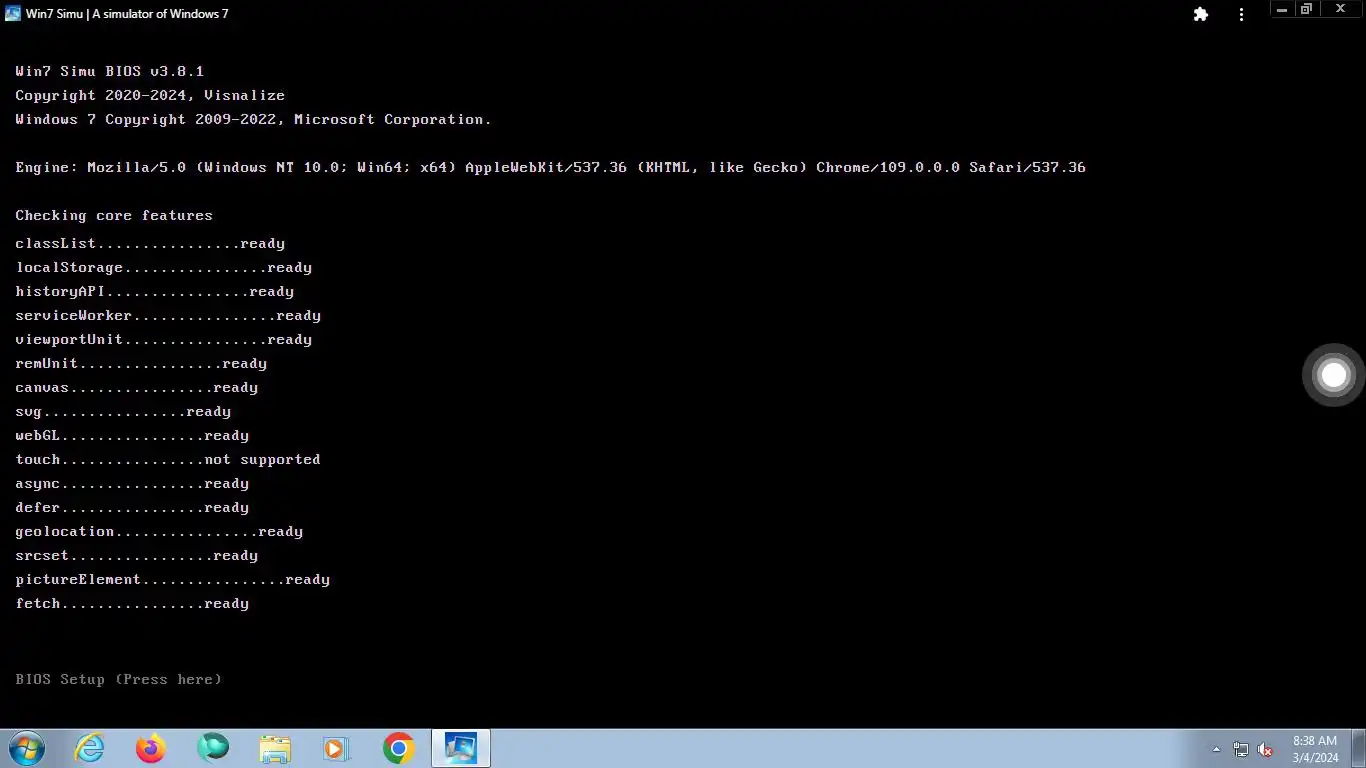The height and width of the screenshot is (768, 1366).
Task: Click the geolocation ready line
Action: (x=159, y=531)
